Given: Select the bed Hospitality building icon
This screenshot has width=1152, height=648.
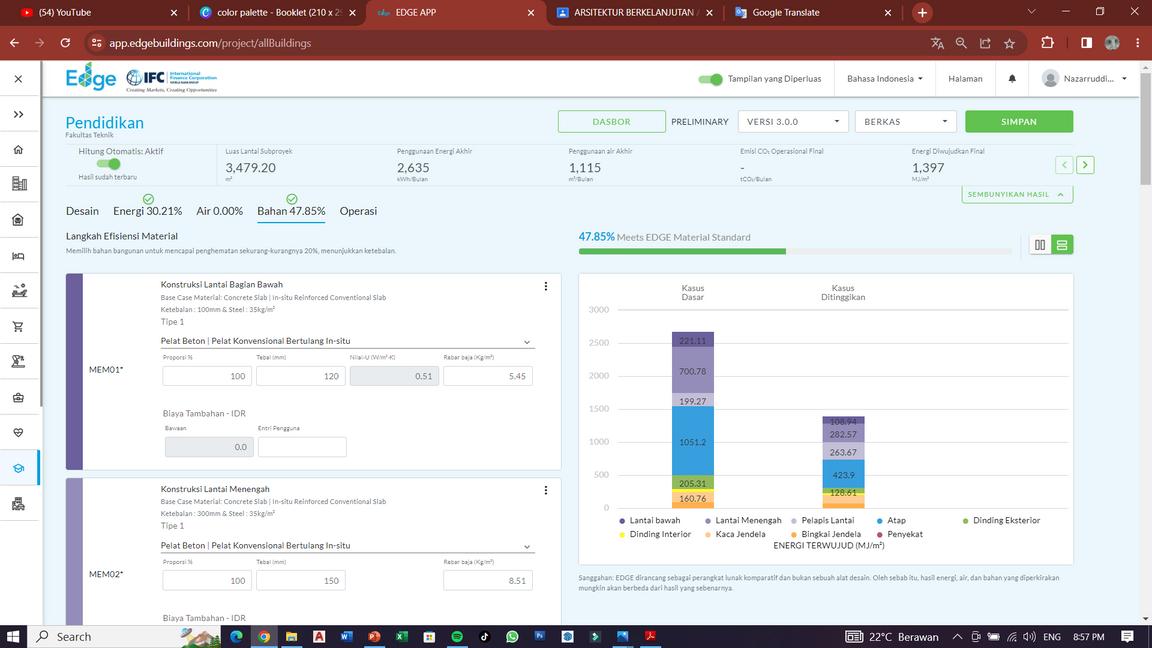Looking at the screenshot, I should [18, 256].
